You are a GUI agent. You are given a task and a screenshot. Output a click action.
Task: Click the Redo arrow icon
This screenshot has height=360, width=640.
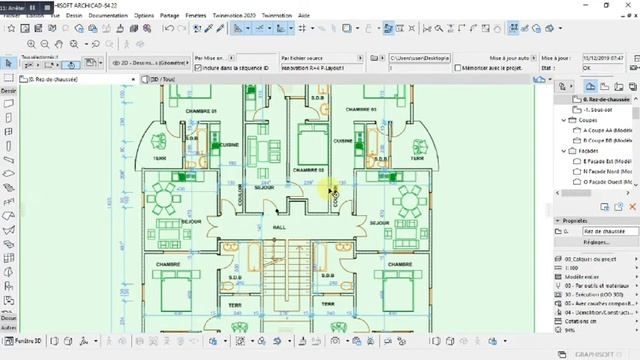click(x=182, y=28)
